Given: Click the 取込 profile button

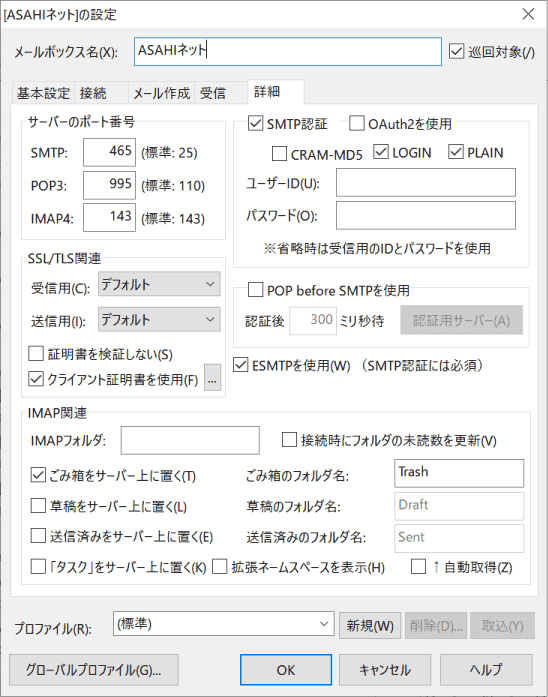Looking at the screenshot, I should pos(502,625).
